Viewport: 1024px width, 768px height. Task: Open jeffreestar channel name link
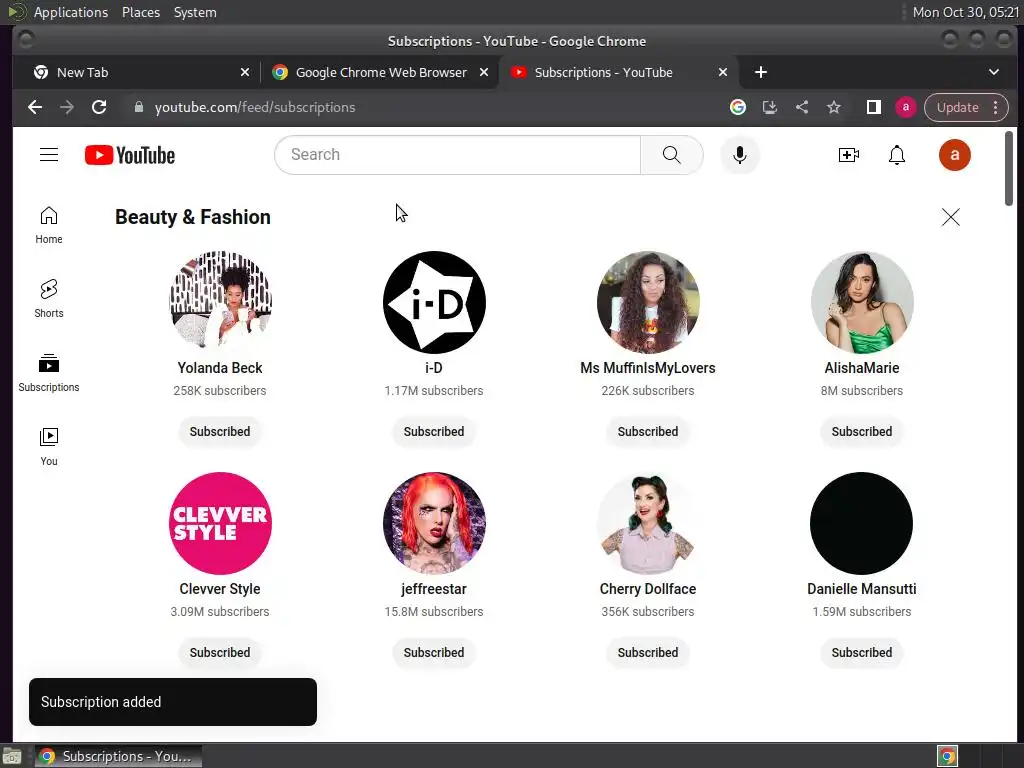tap(434, 588)
